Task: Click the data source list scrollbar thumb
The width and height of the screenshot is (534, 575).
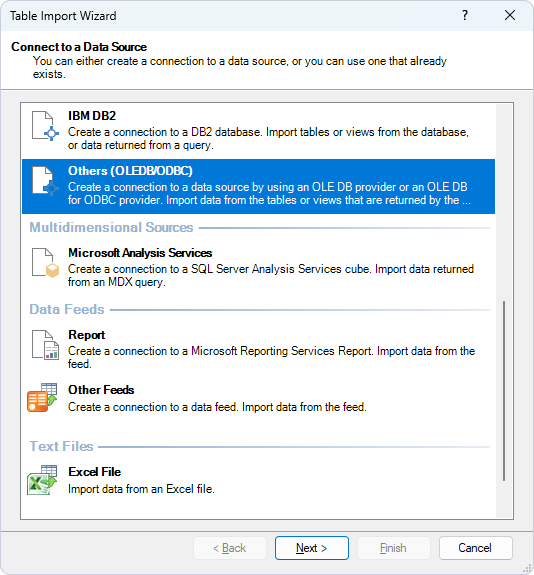Action: pos(504,391)
